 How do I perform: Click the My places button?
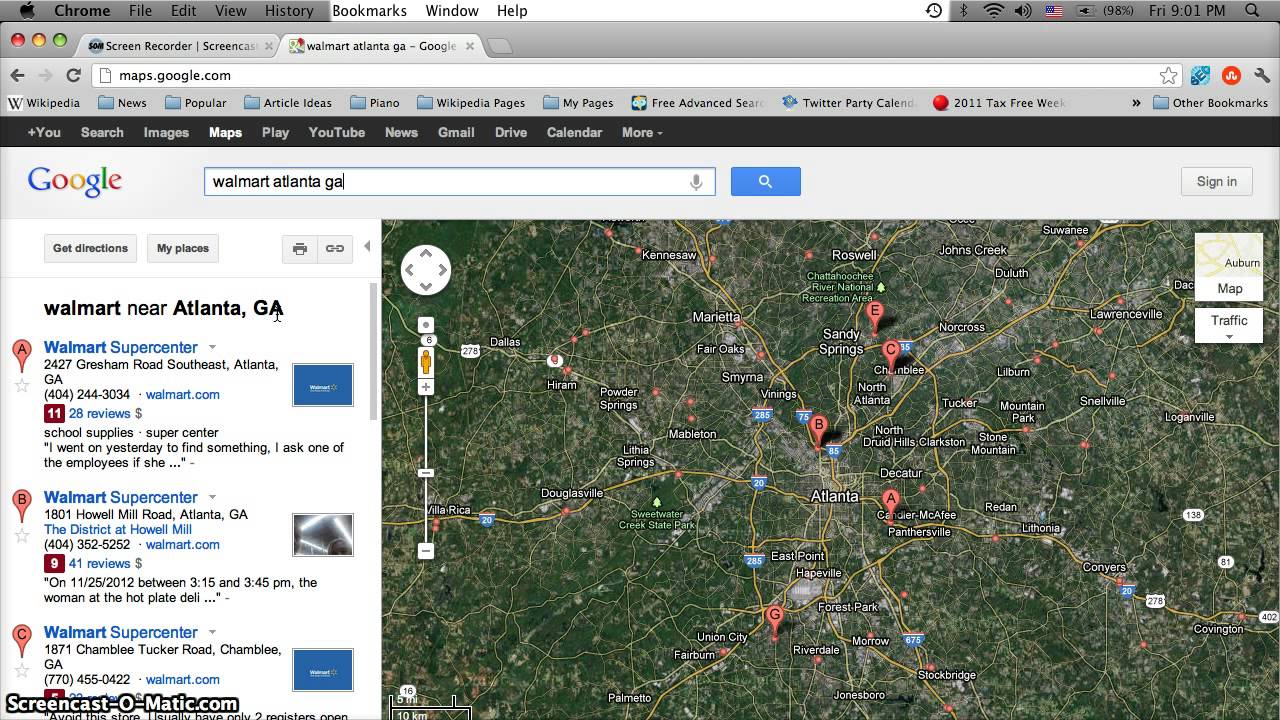pyautogui.click(x=183, y=249)
